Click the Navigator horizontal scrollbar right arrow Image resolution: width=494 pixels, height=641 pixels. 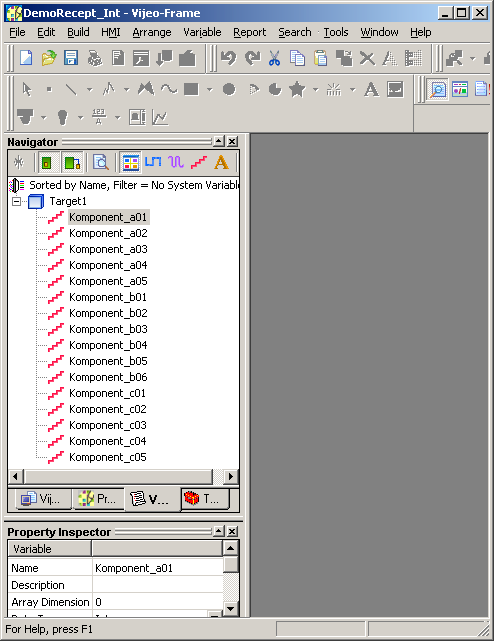(231, 476)
